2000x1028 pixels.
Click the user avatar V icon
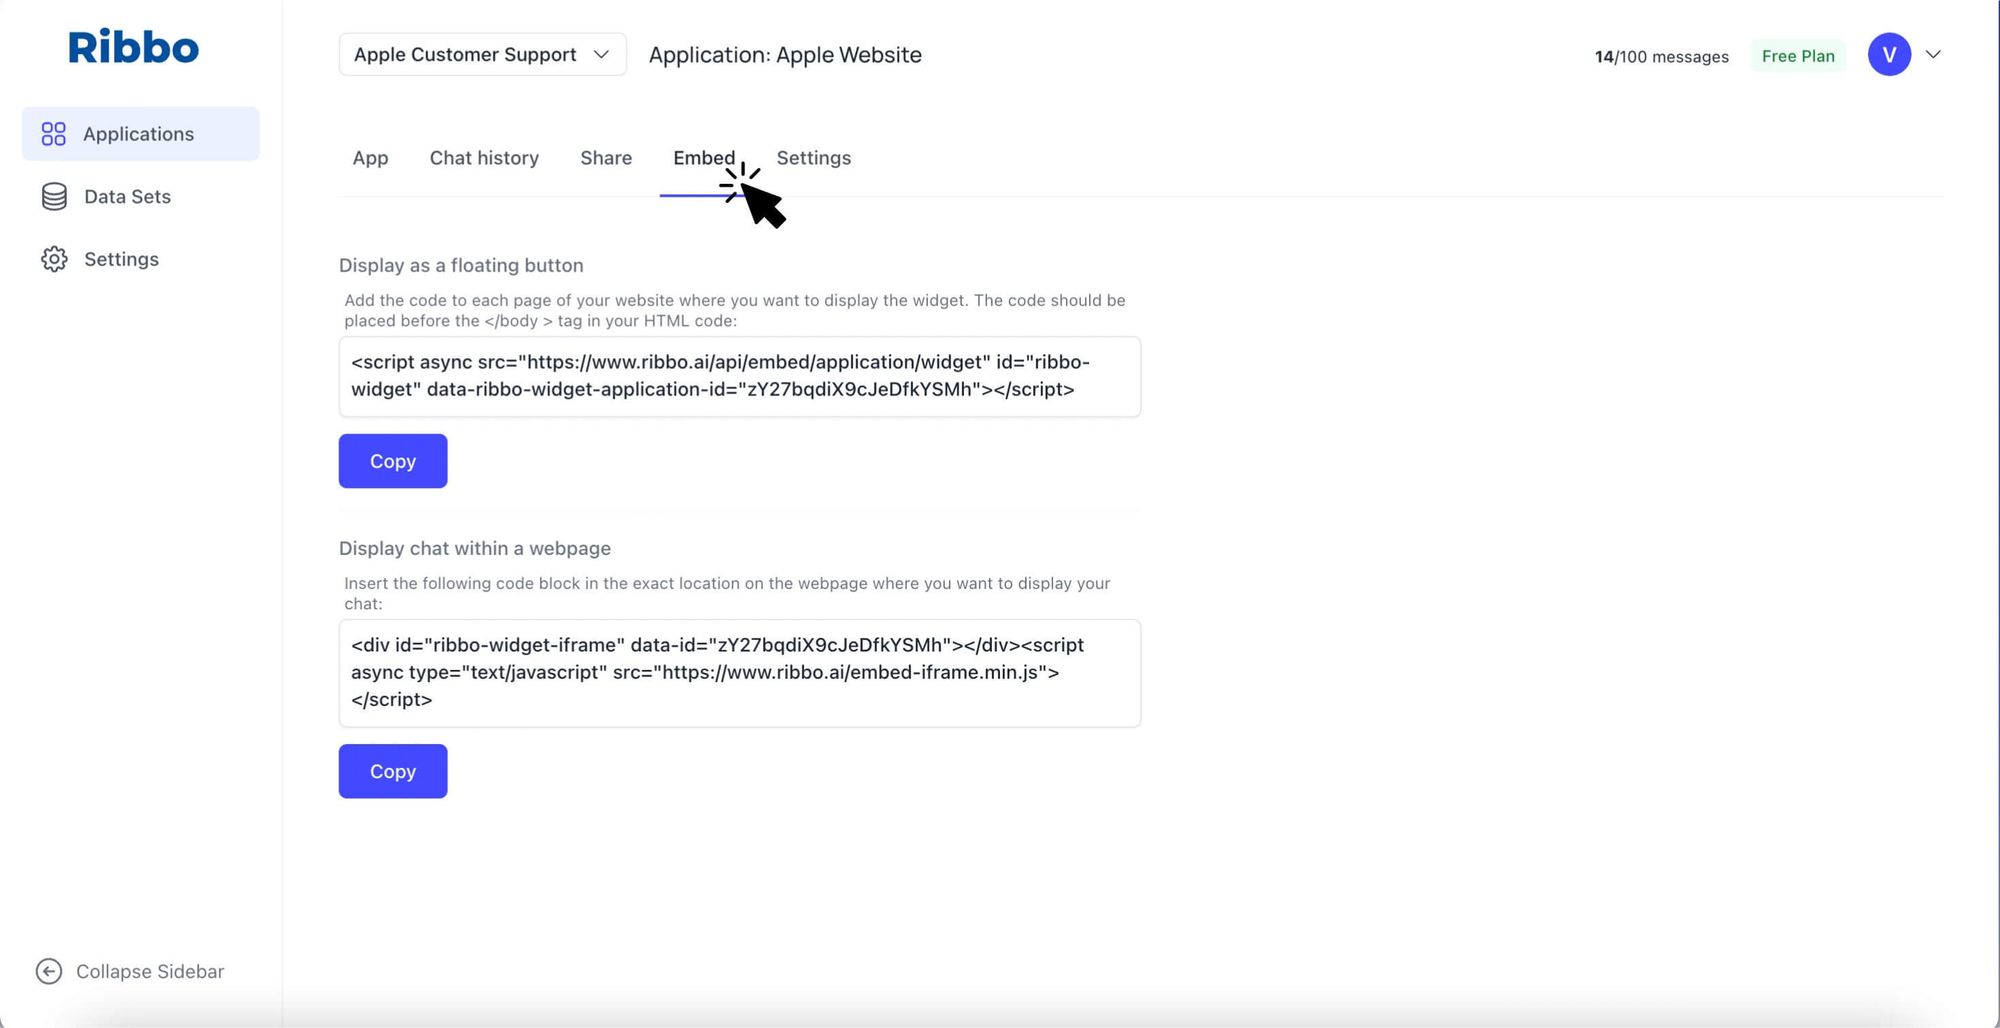pos(1889,55)
